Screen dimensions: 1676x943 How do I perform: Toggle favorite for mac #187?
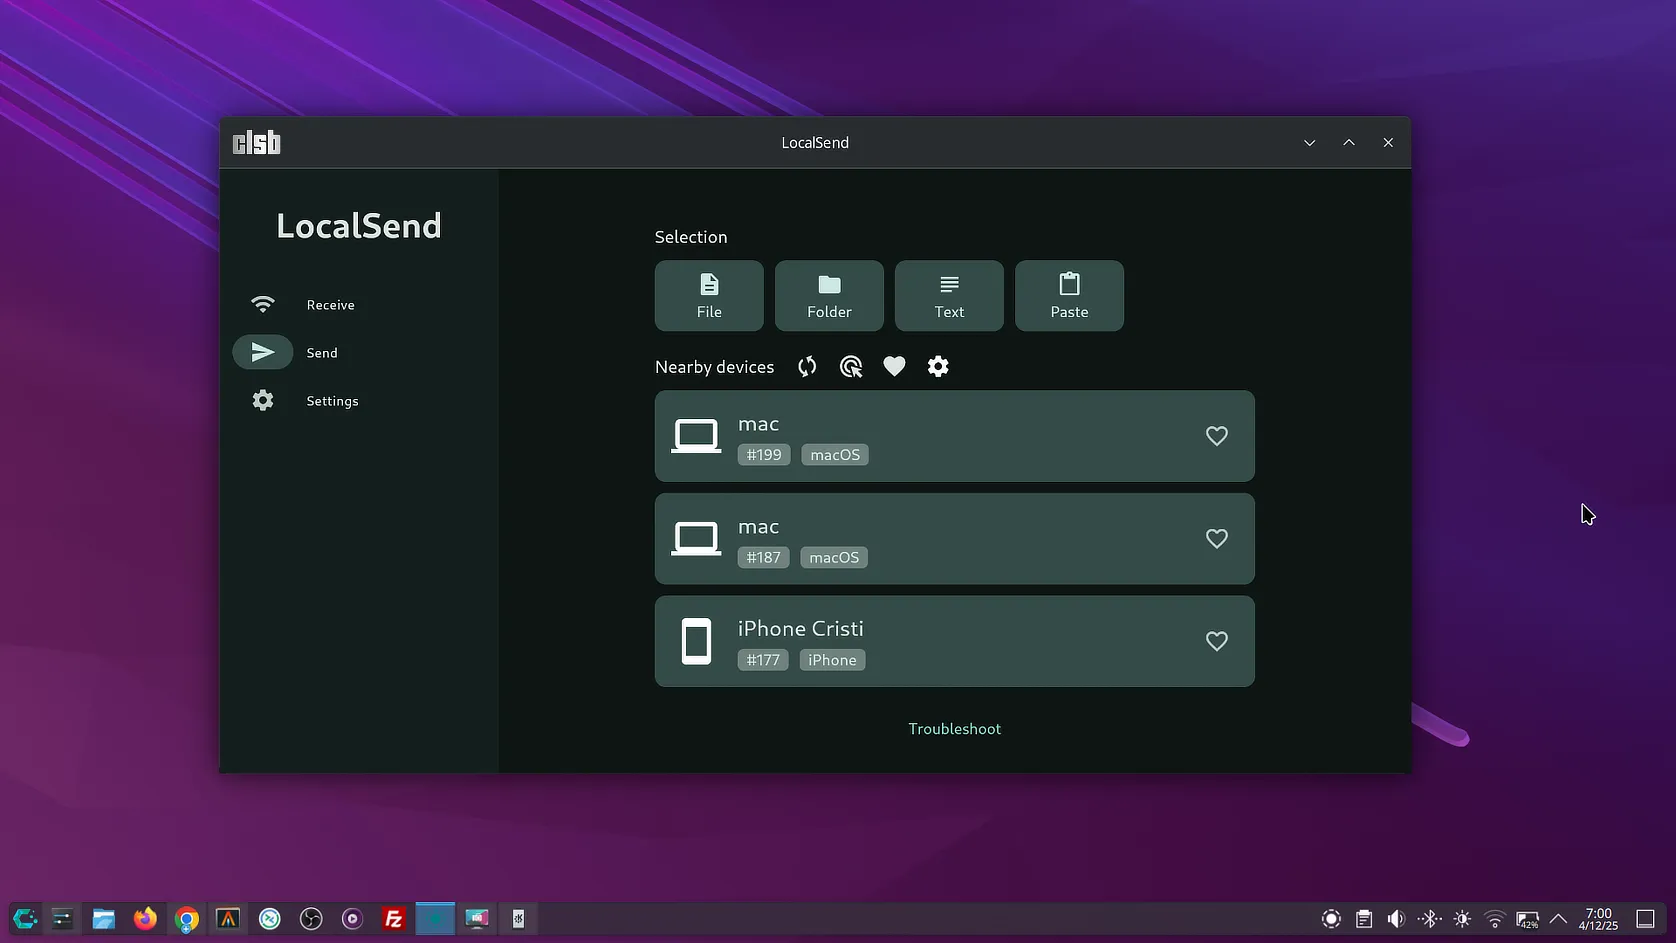(1216, 539)
